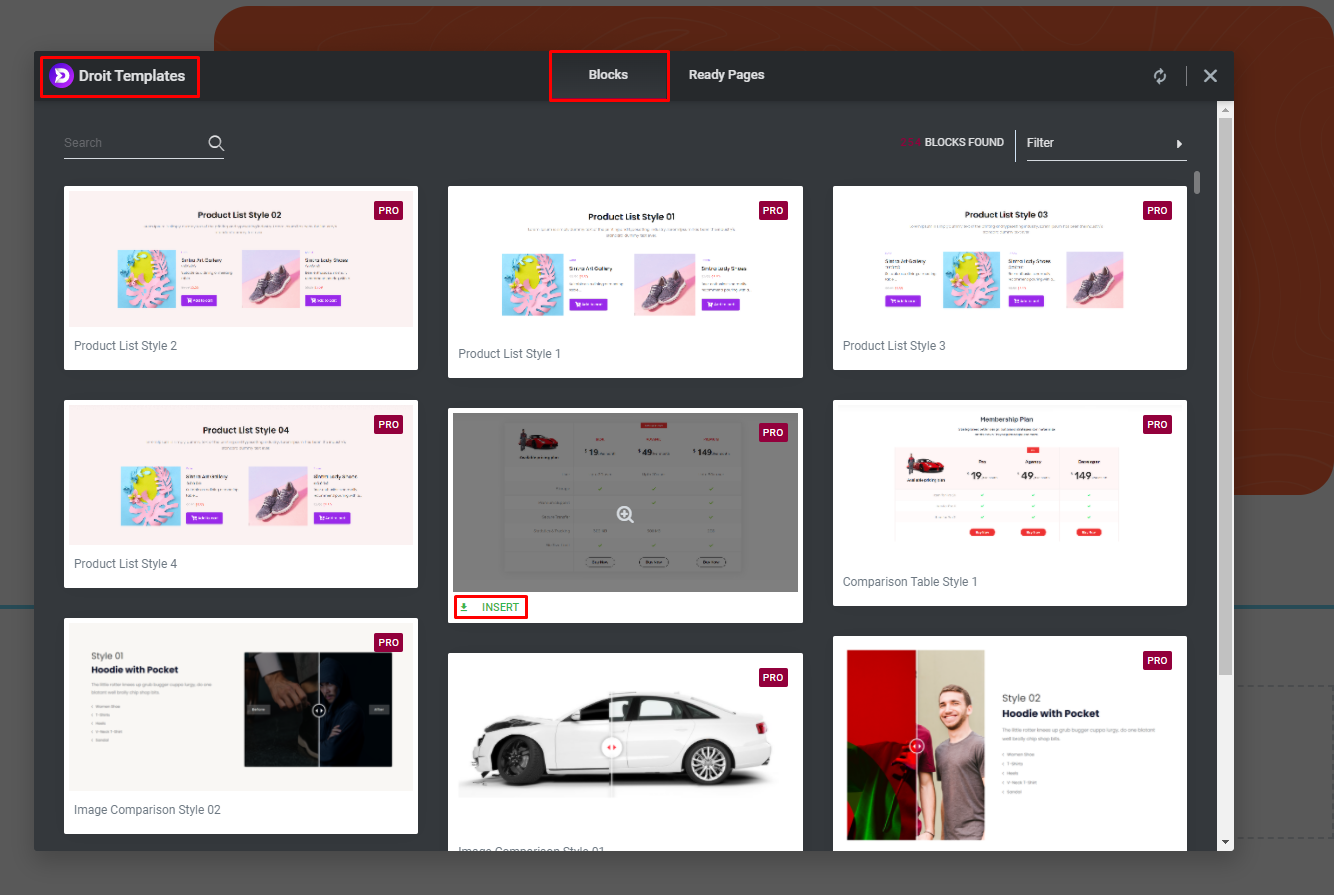Click the "Comparison Table Style 1" caption

[910, 582]
